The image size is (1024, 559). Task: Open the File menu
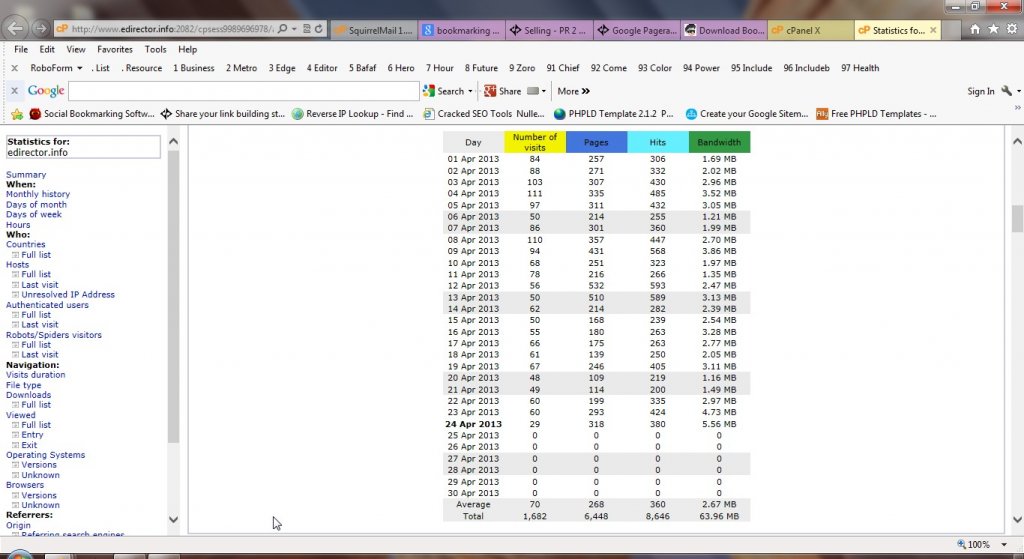pyautogui.click(x=21, y=49)
